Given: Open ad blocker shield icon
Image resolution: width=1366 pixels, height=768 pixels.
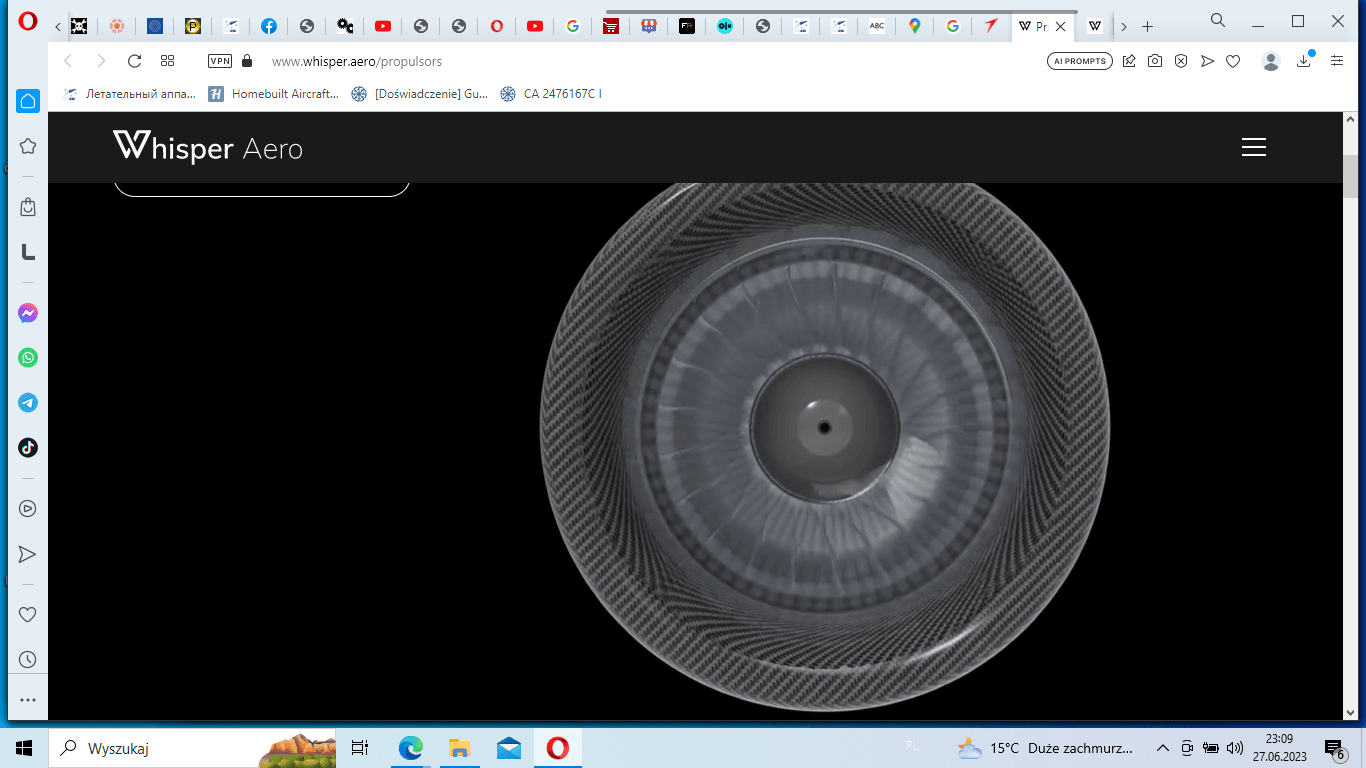Looking at the screenshot, I should pos(1181,61).
